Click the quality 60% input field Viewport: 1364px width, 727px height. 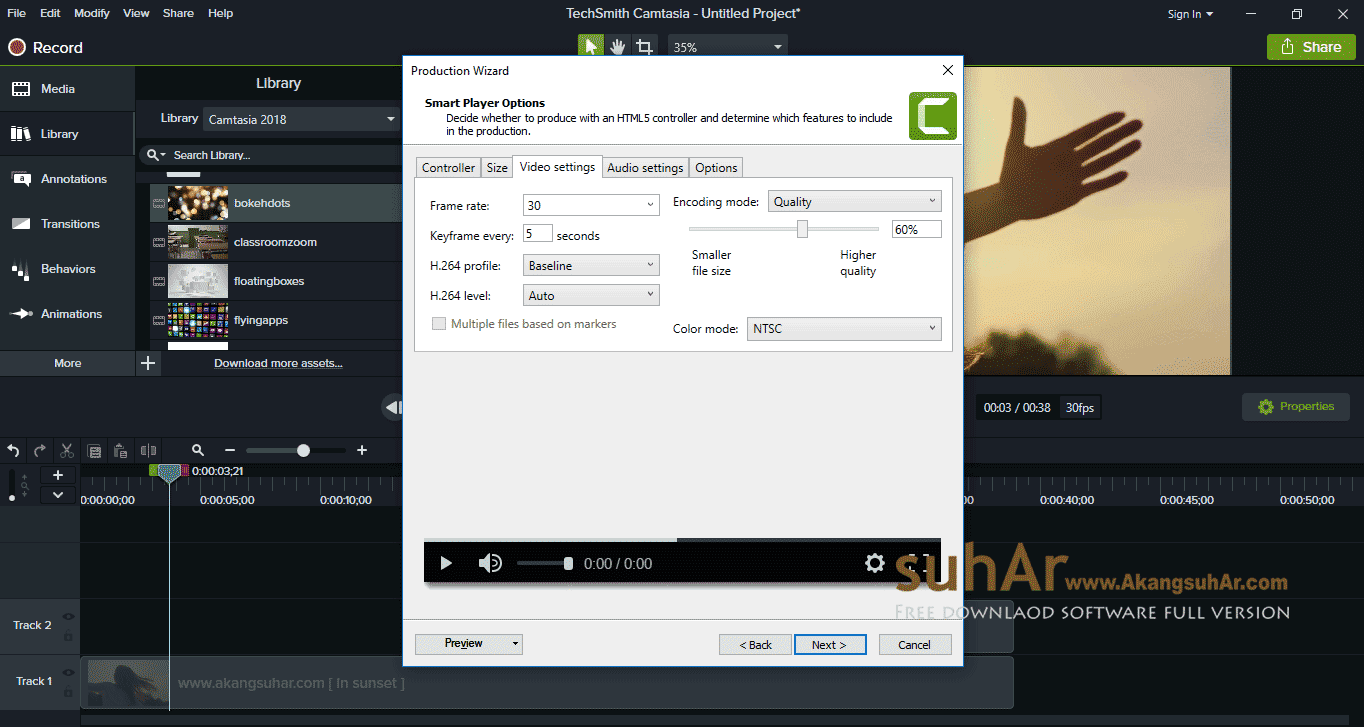coord(917,229)
